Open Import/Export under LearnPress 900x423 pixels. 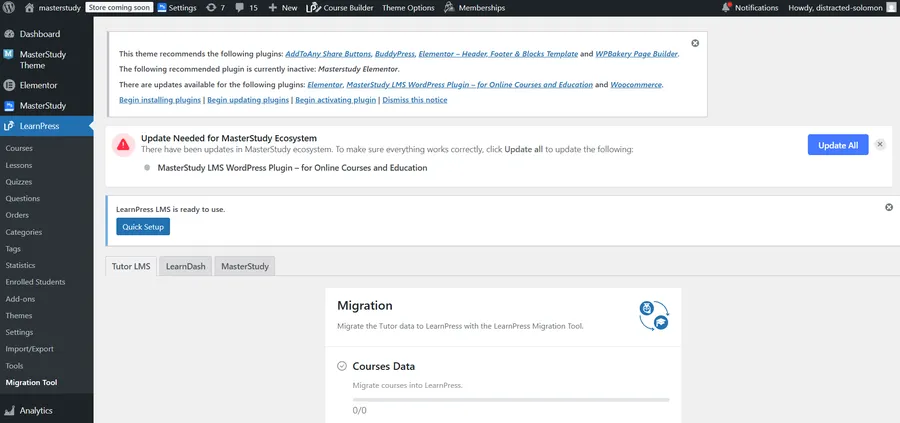(x=29, y=349)
